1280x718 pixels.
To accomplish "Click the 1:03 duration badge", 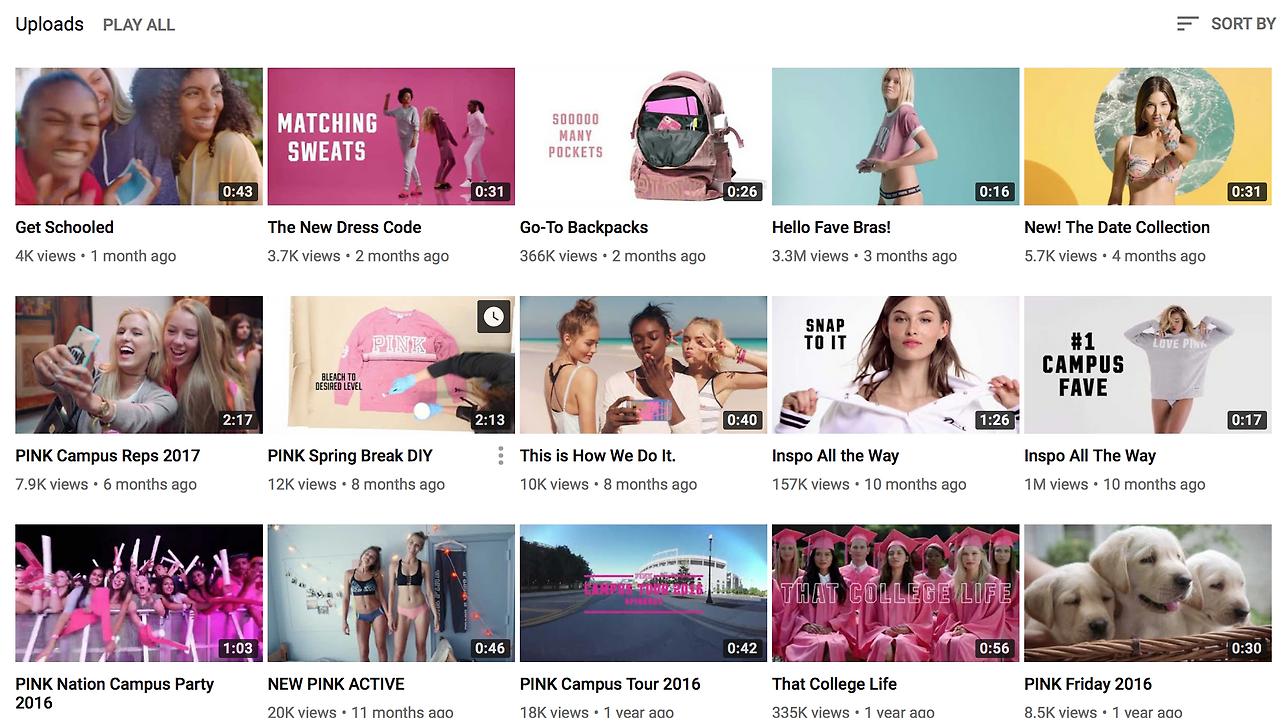I will tap(238, 648).
